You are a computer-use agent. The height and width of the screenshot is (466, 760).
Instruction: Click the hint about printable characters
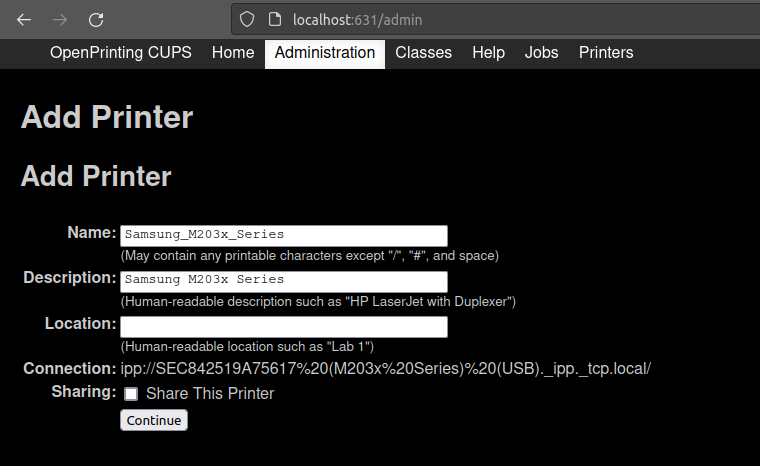(x=310, y=256)
